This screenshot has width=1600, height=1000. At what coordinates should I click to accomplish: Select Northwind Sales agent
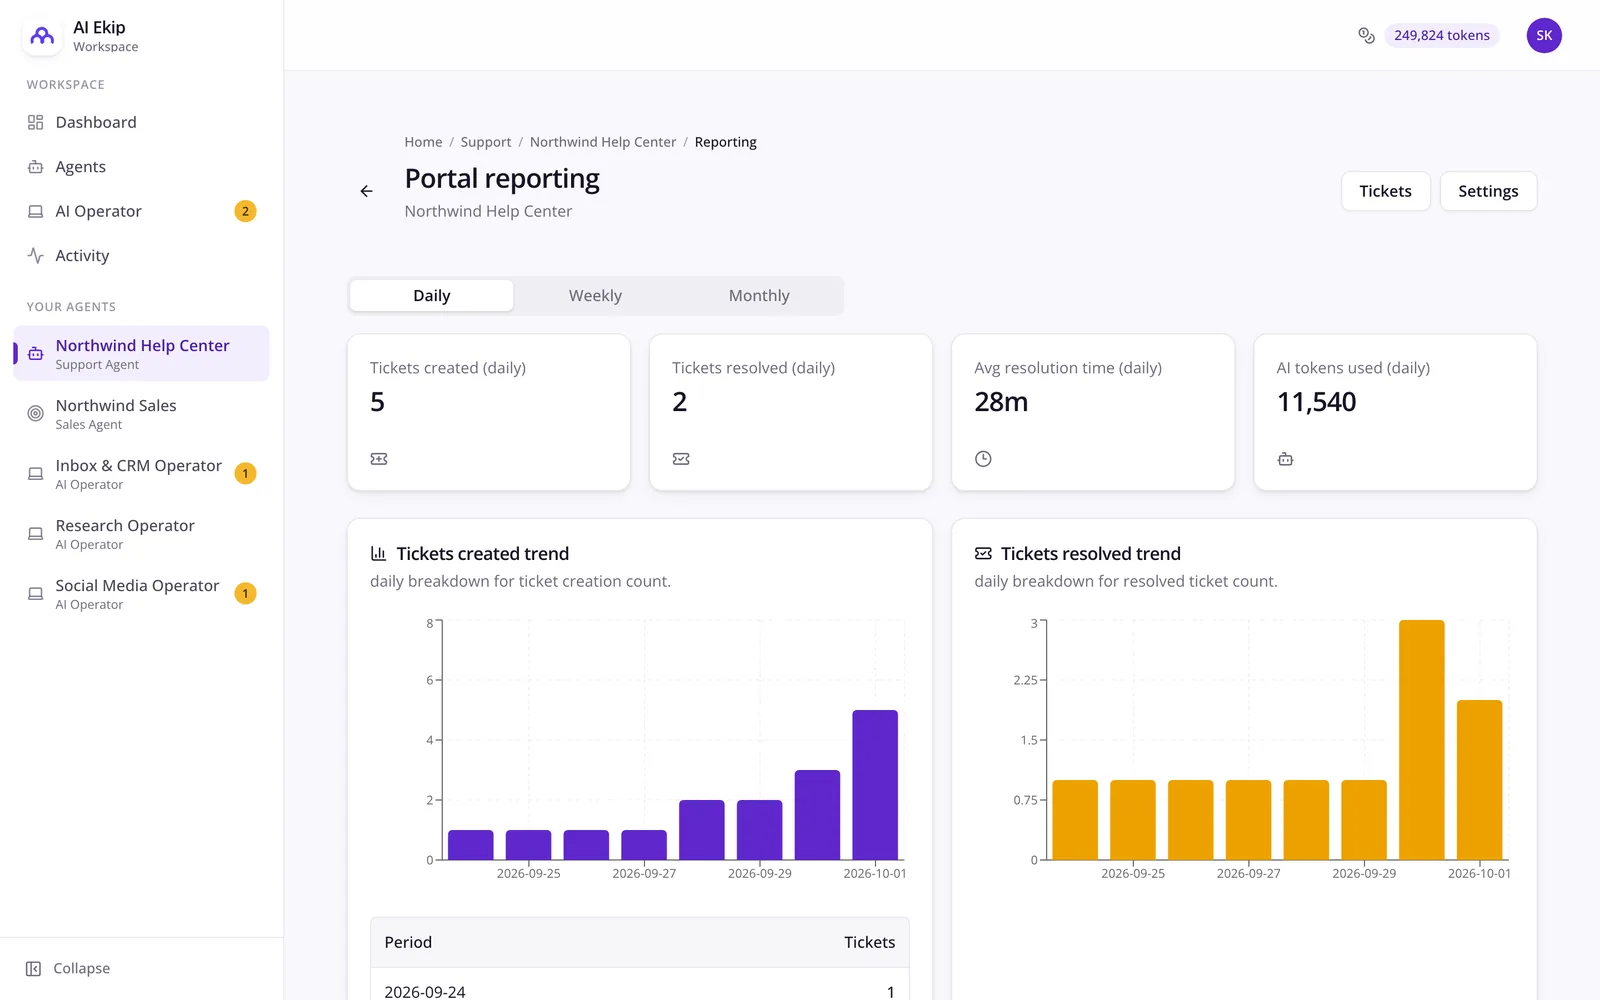point(141,413)
